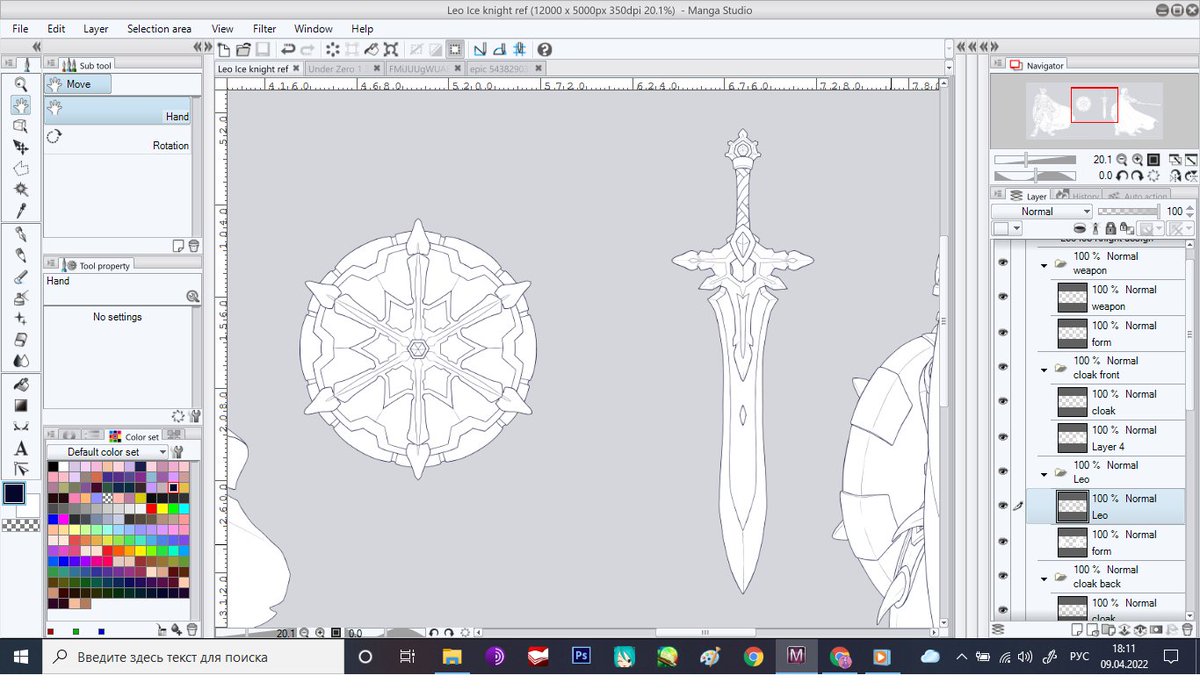Open the Normal blending mode dropdown
The width and height of the screenshot is (1200, 690).
pos(1042,211)
